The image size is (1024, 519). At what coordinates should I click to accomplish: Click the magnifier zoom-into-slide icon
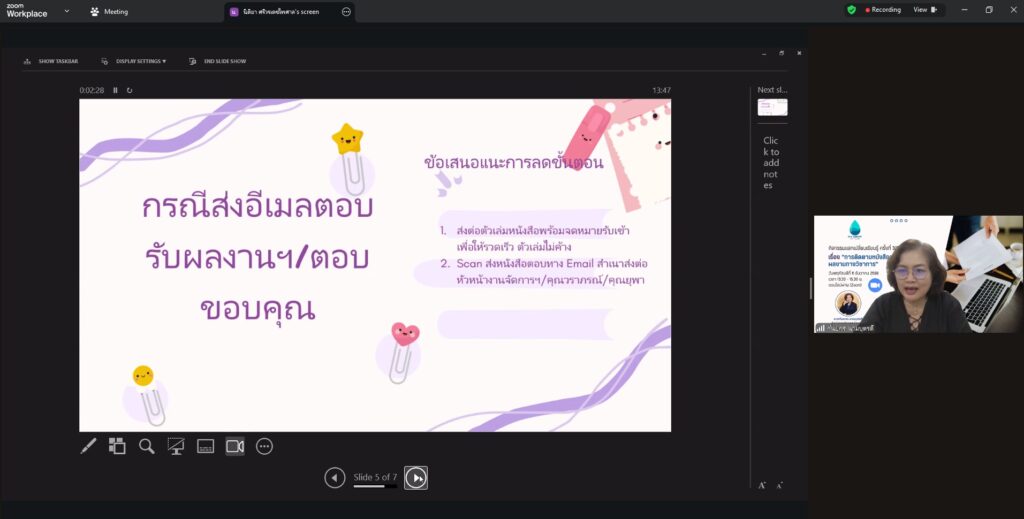(147, 446)
